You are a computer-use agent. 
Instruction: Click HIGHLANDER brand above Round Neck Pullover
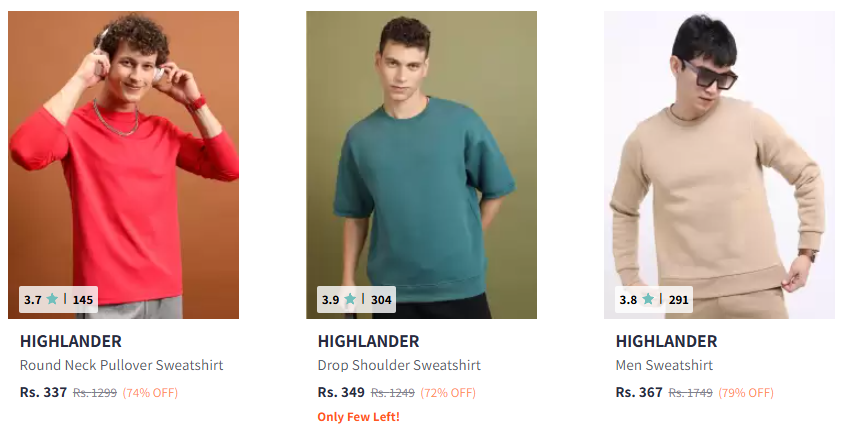(x=71, y=341)
